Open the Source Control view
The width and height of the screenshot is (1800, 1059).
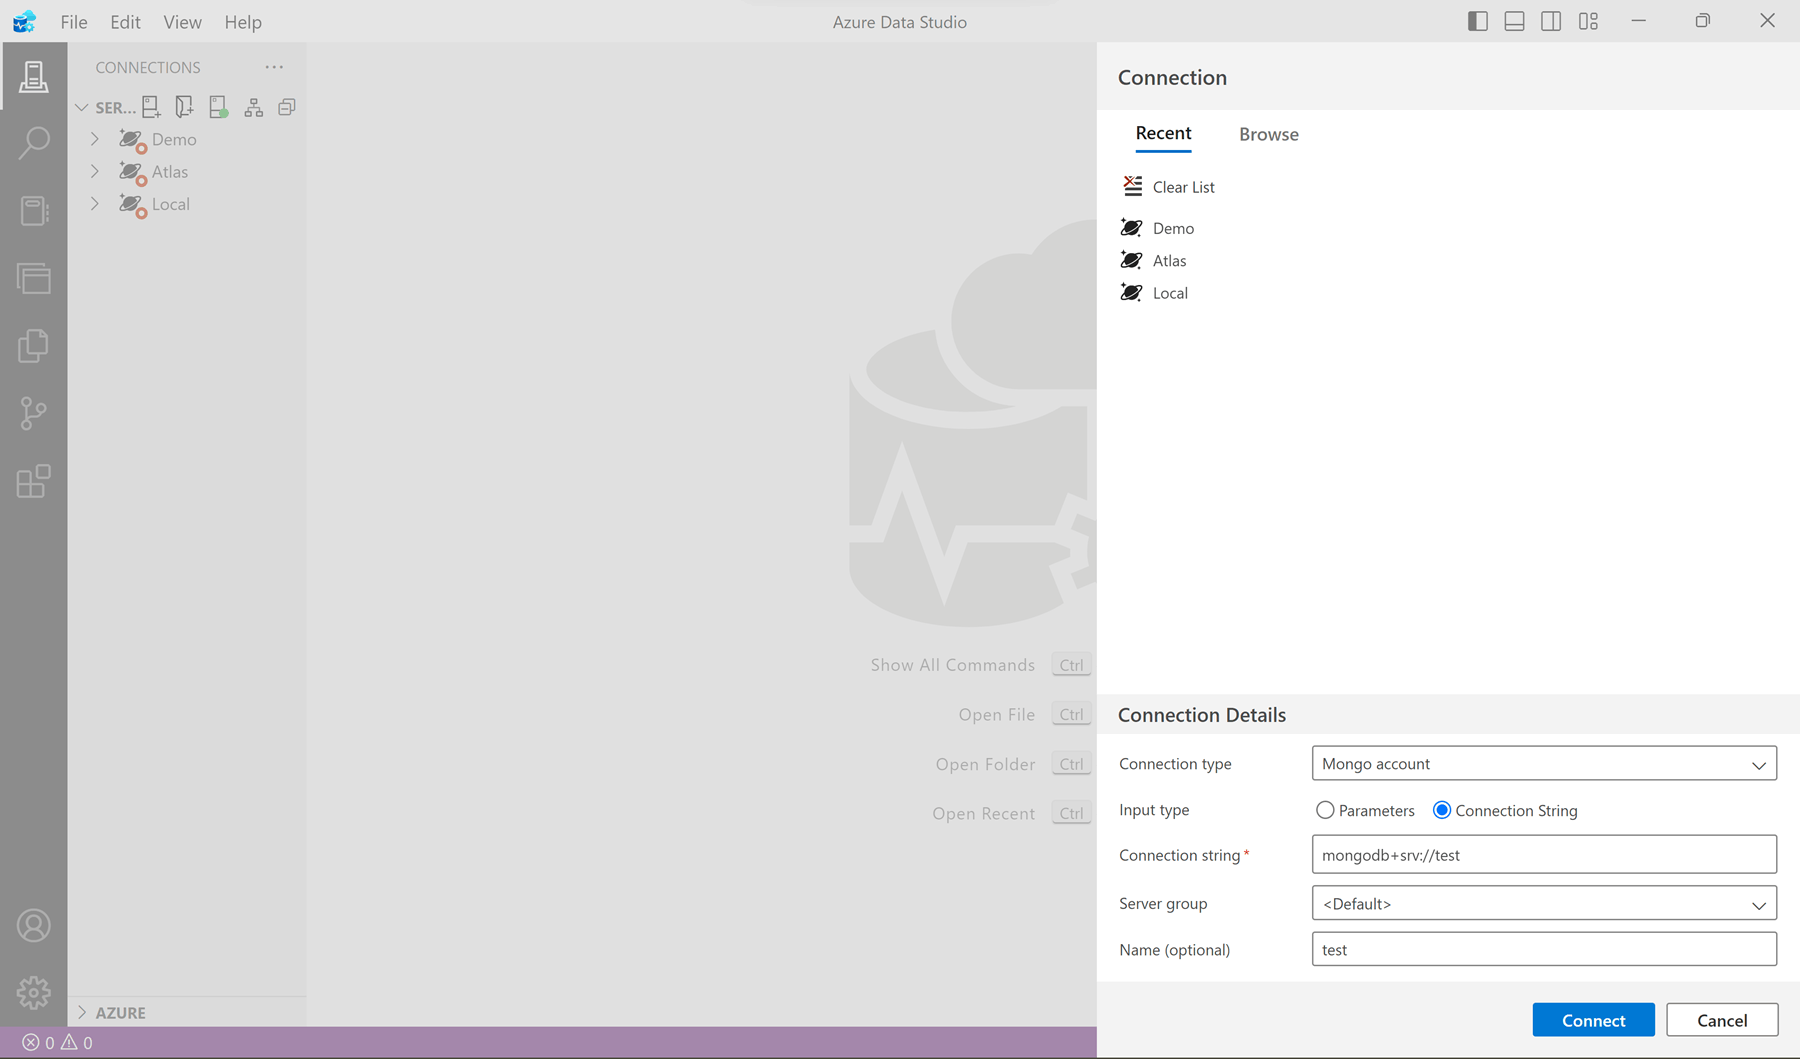[x=34, y=413]
